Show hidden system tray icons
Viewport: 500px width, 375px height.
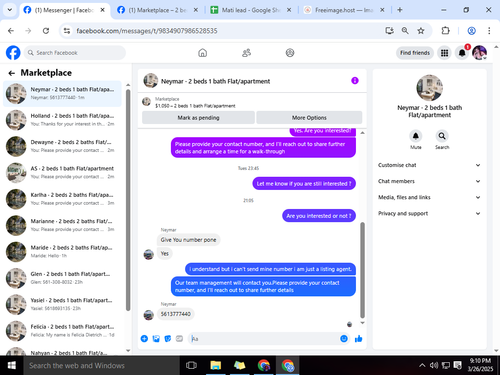(422, 365)
